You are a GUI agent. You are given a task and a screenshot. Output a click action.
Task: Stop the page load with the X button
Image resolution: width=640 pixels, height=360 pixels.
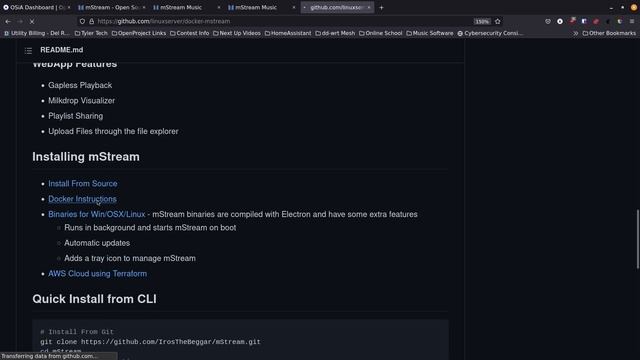click(x=32, y=21)
